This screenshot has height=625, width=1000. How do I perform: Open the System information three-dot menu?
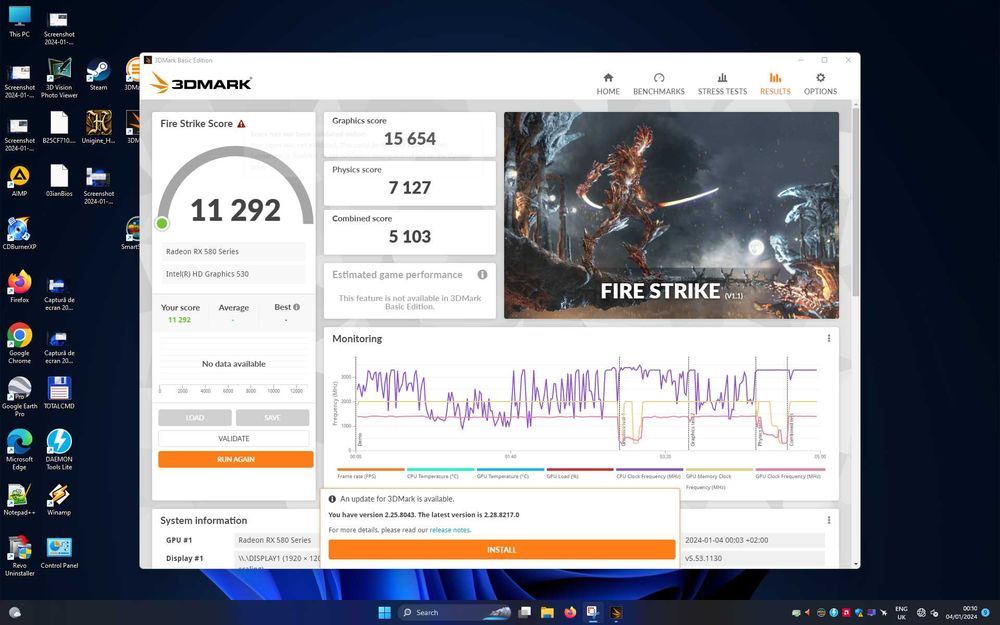828,520
